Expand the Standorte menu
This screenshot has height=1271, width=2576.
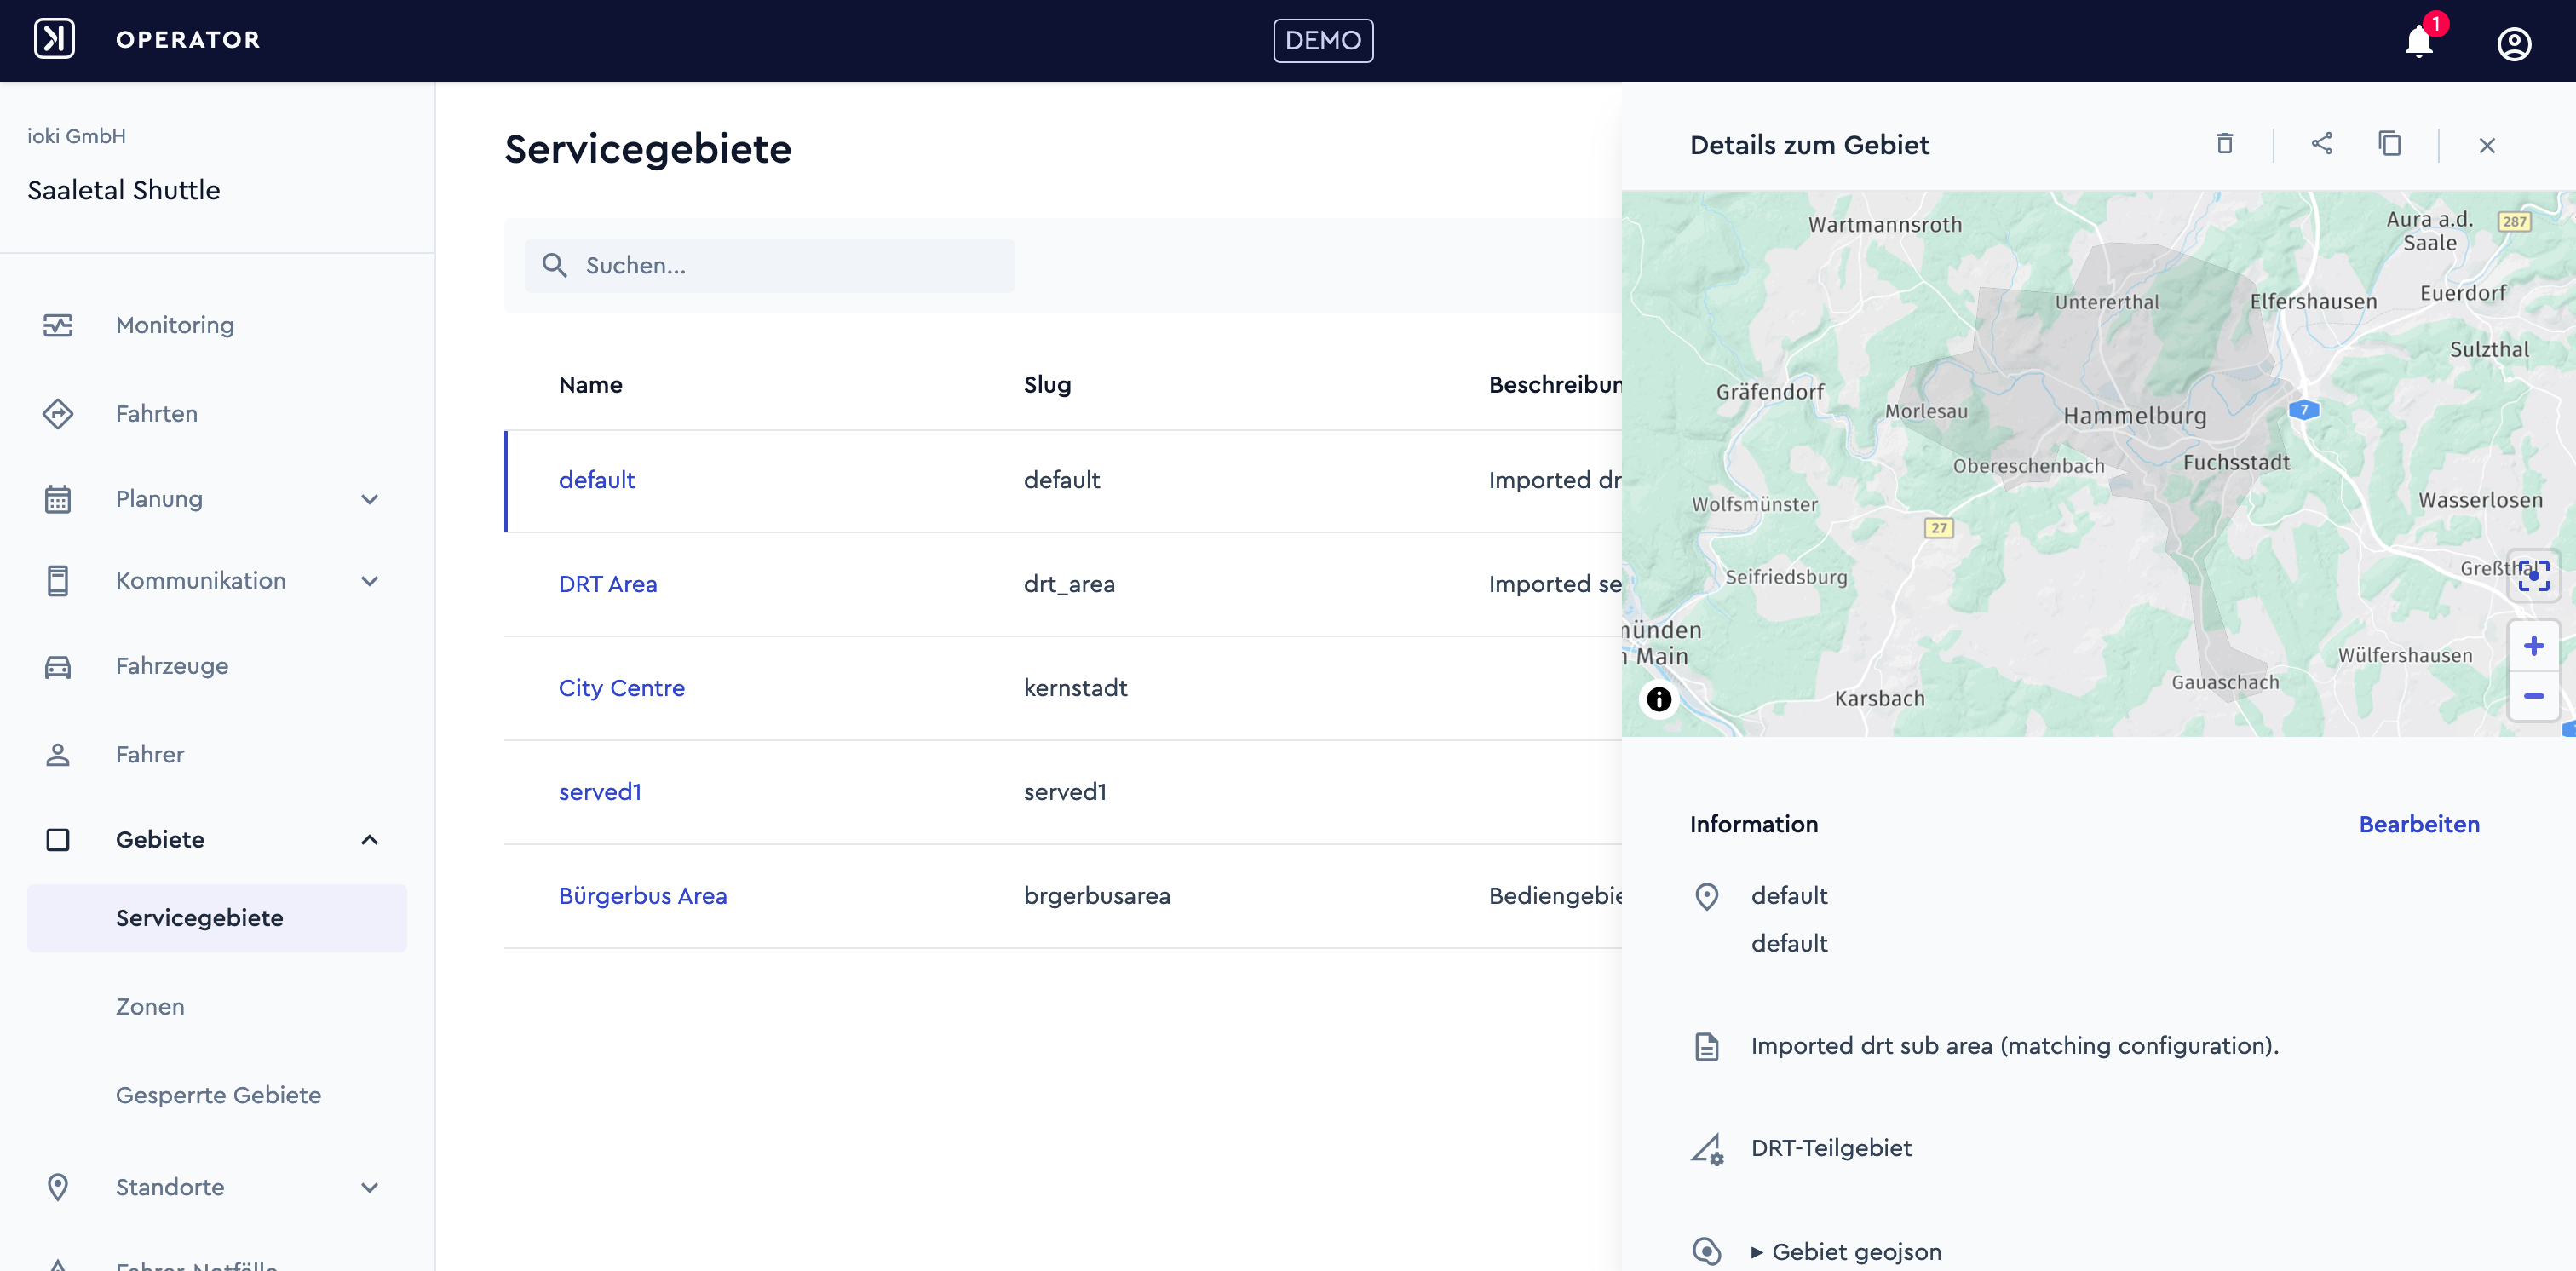click(x=369, y=1188)
